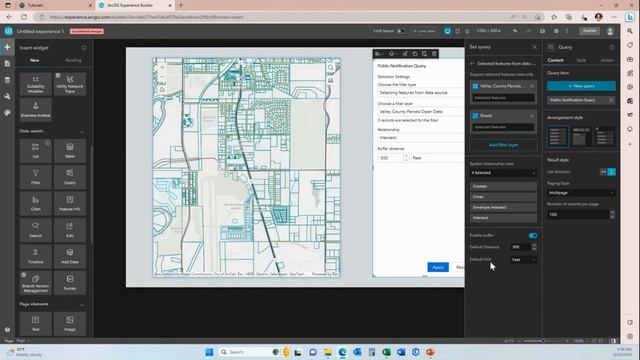Screen dimensions: 640x360
Task: Add the List widget
Action: coord(36,150)
